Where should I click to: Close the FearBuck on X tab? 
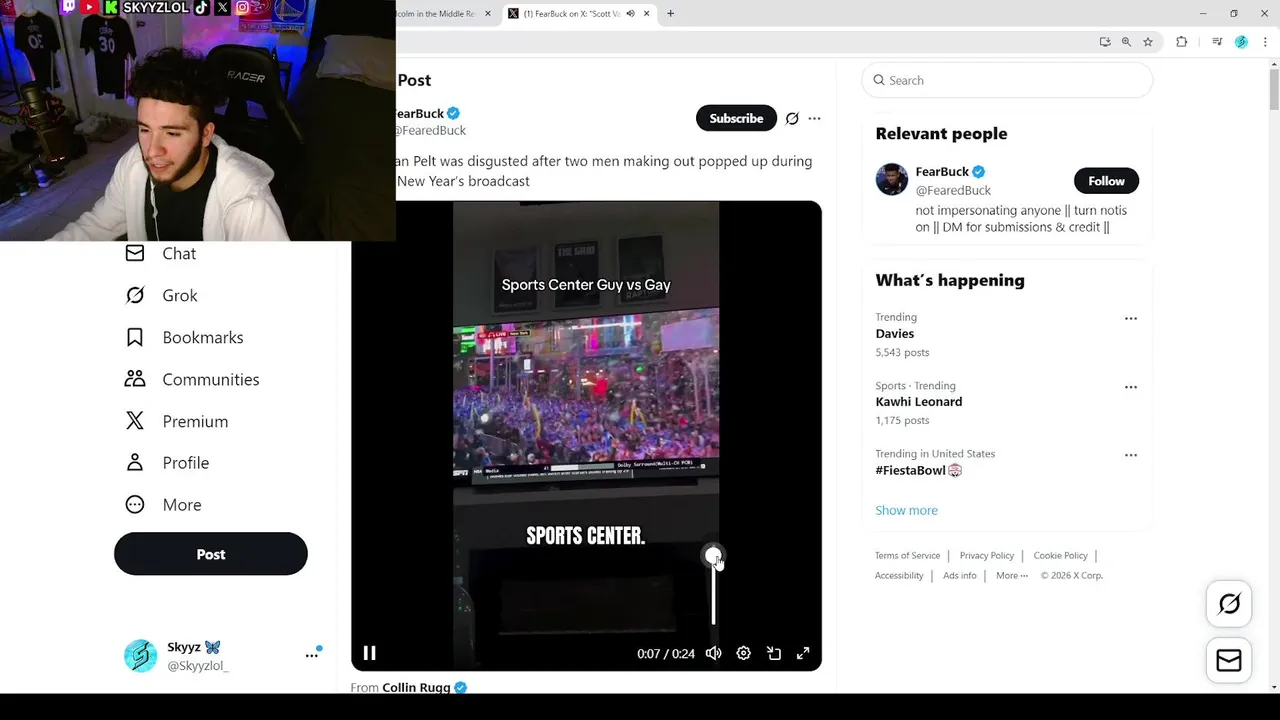(x=646, y=13)
